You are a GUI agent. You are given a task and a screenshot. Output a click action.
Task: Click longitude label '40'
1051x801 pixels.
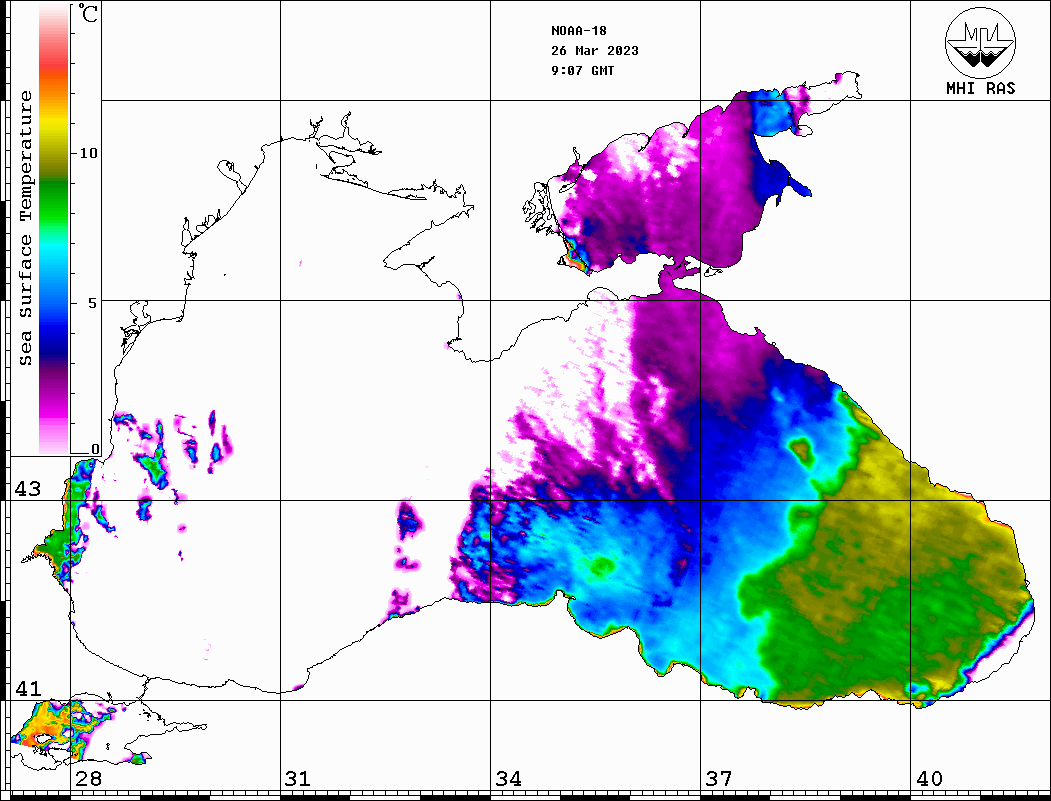[929, 779]
